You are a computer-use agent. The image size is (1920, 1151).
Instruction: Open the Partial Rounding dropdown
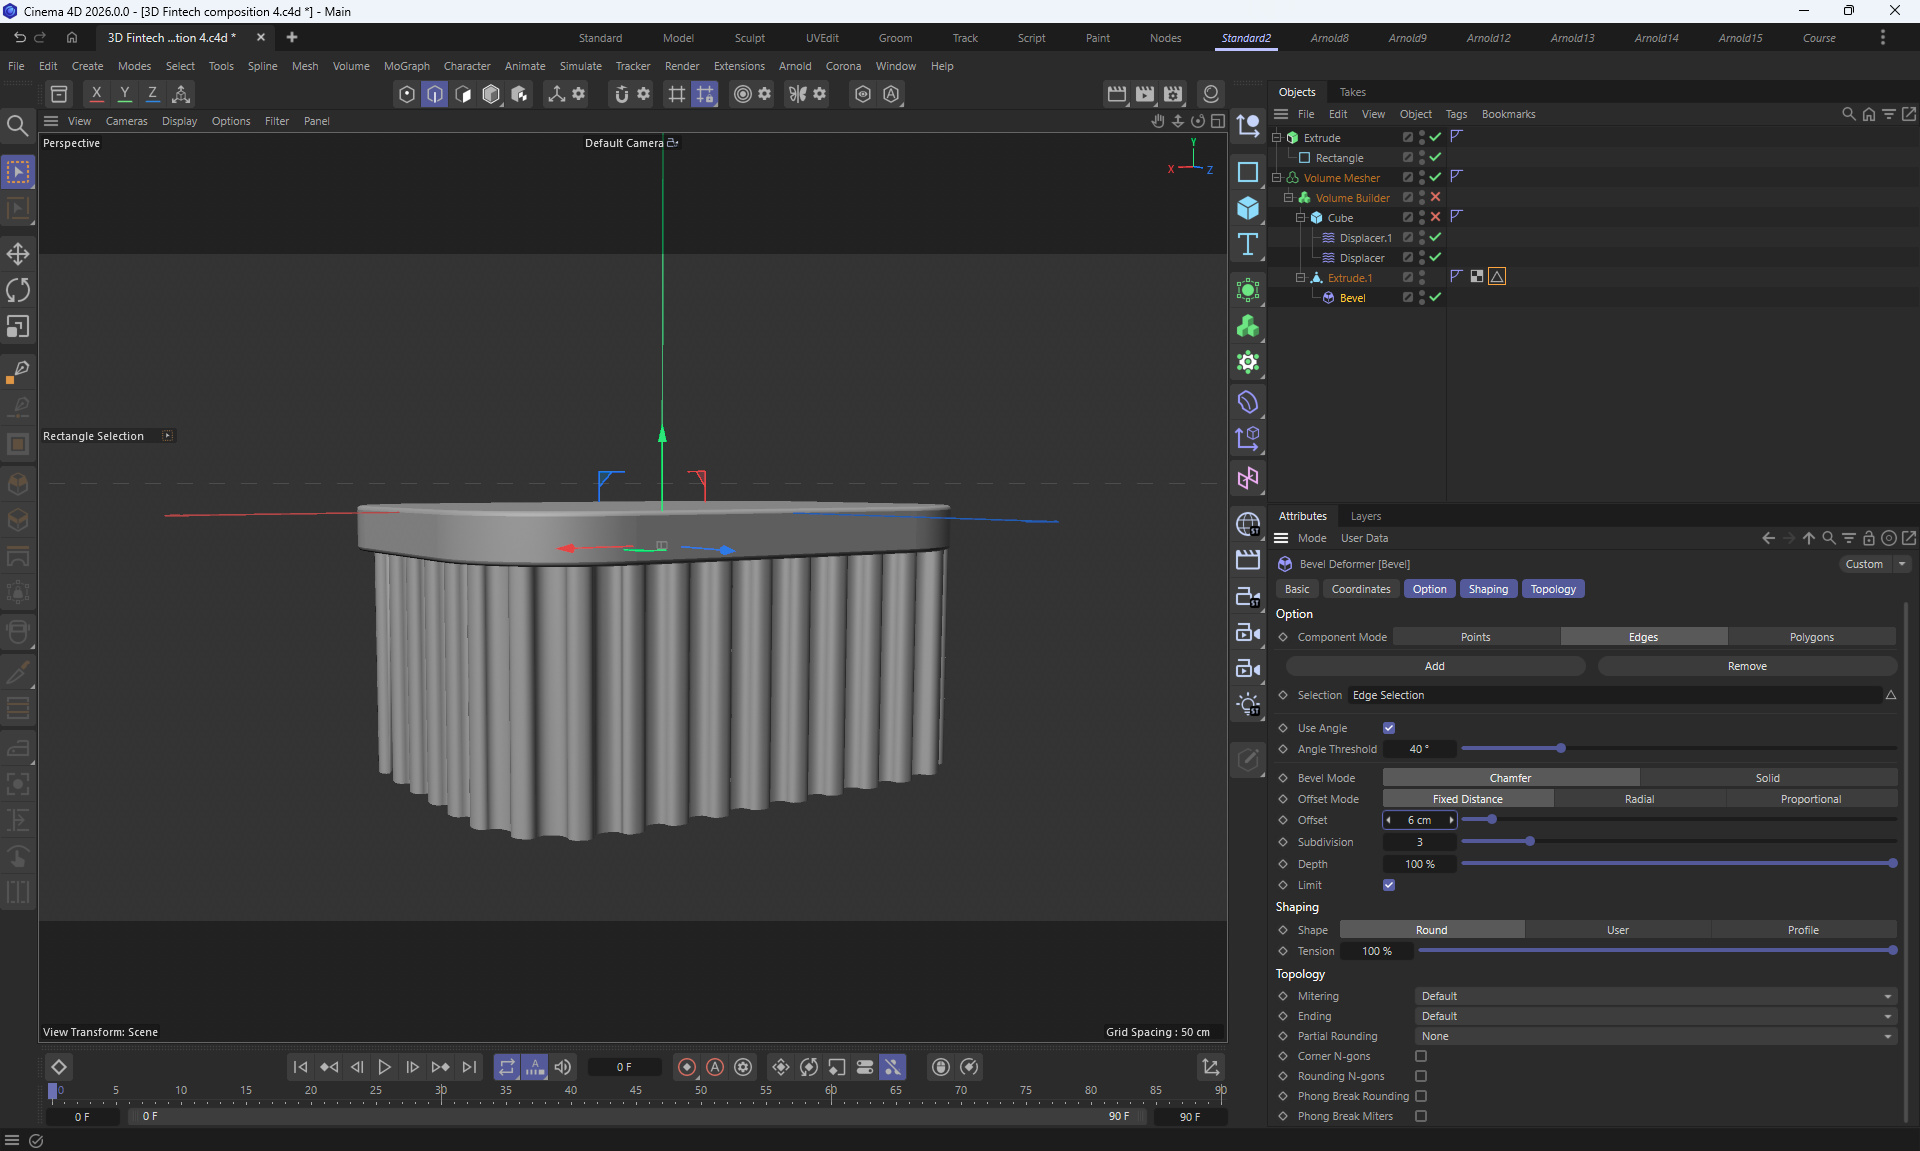point(1655,1036)
